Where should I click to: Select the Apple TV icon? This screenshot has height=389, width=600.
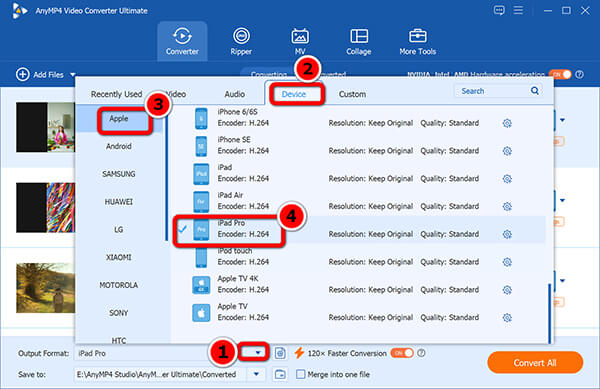coord(201,313)
